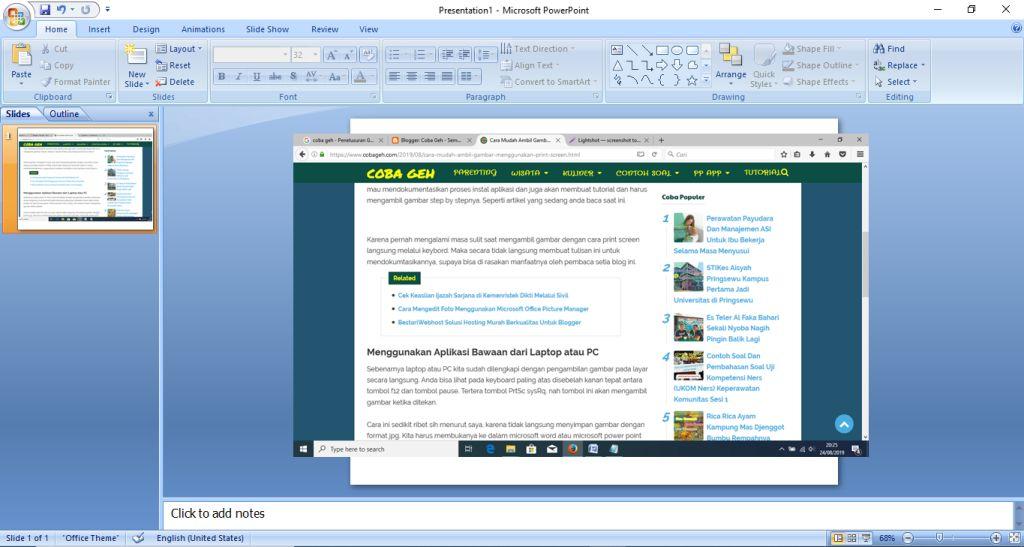
Task: Toggle Italic formatting
Action: (x=239, y=77)
